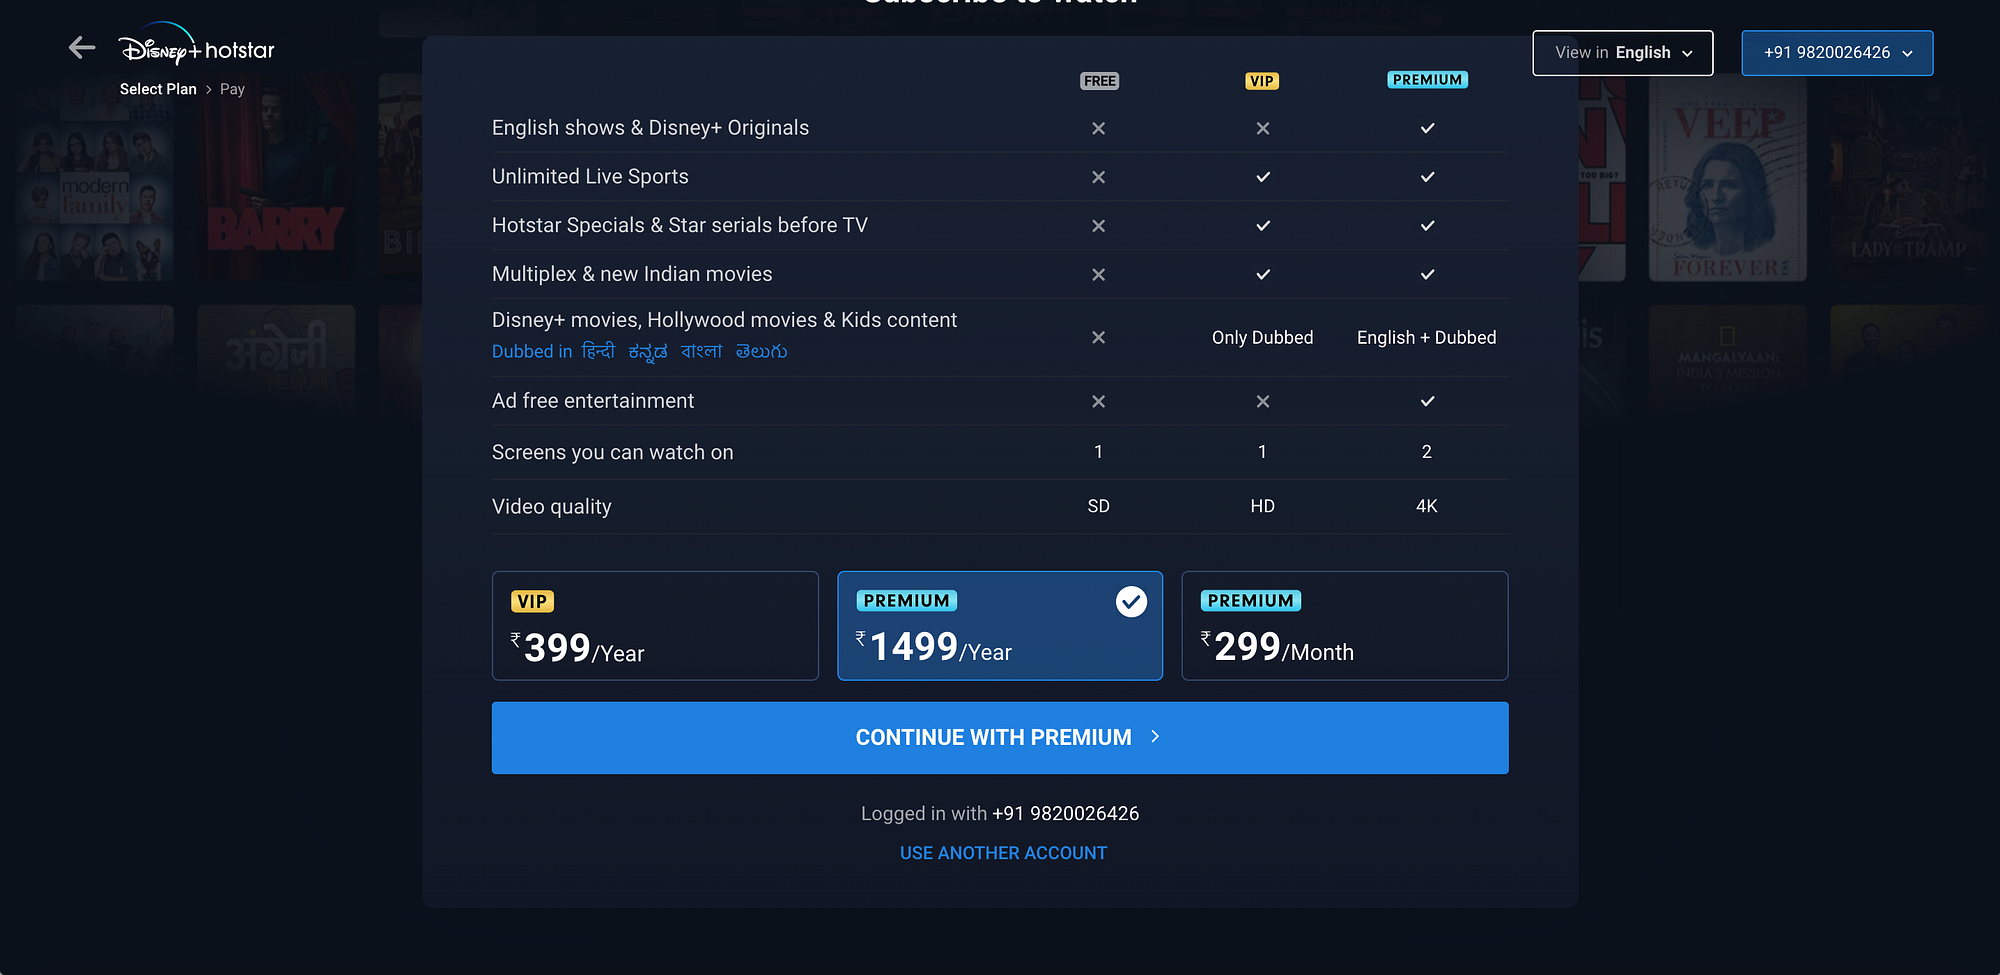The image size is (2000, 975).
Task: Click the Free cross for Hotstar Specials
Action: tap(1098, 226)
